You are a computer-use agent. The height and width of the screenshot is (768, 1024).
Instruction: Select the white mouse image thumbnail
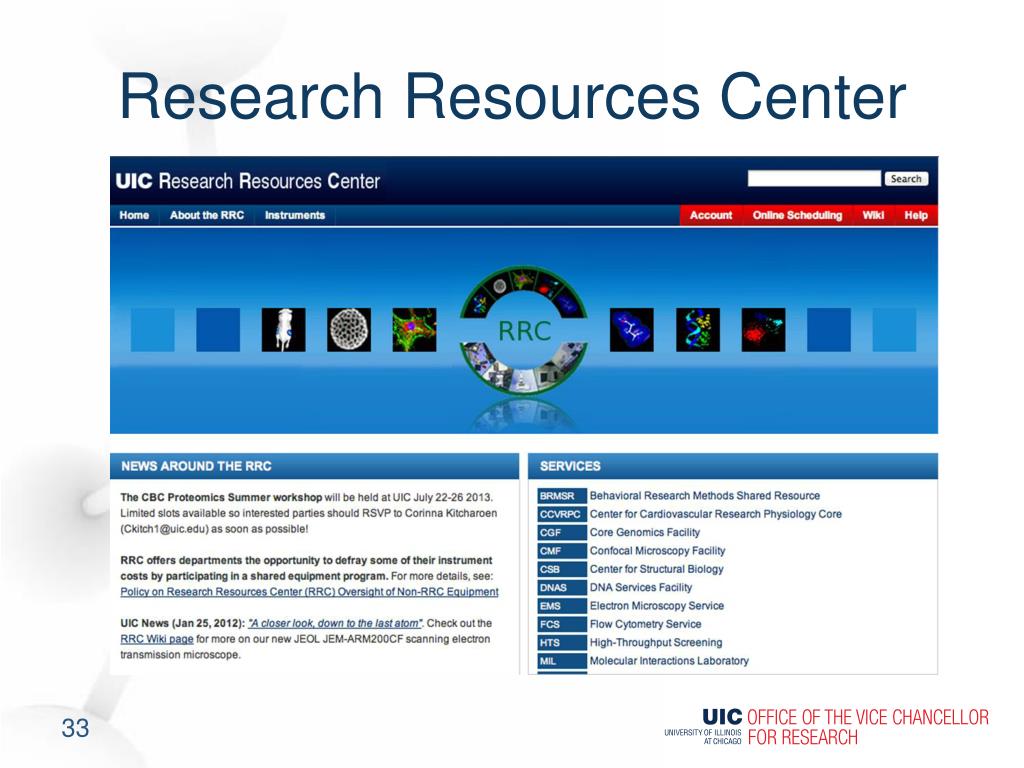point(283,330)
